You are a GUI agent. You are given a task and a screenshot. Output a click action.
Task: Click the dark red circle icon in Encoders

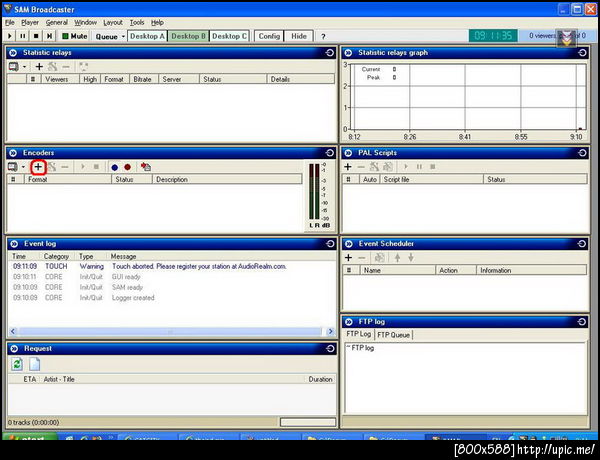coord(127,167)
